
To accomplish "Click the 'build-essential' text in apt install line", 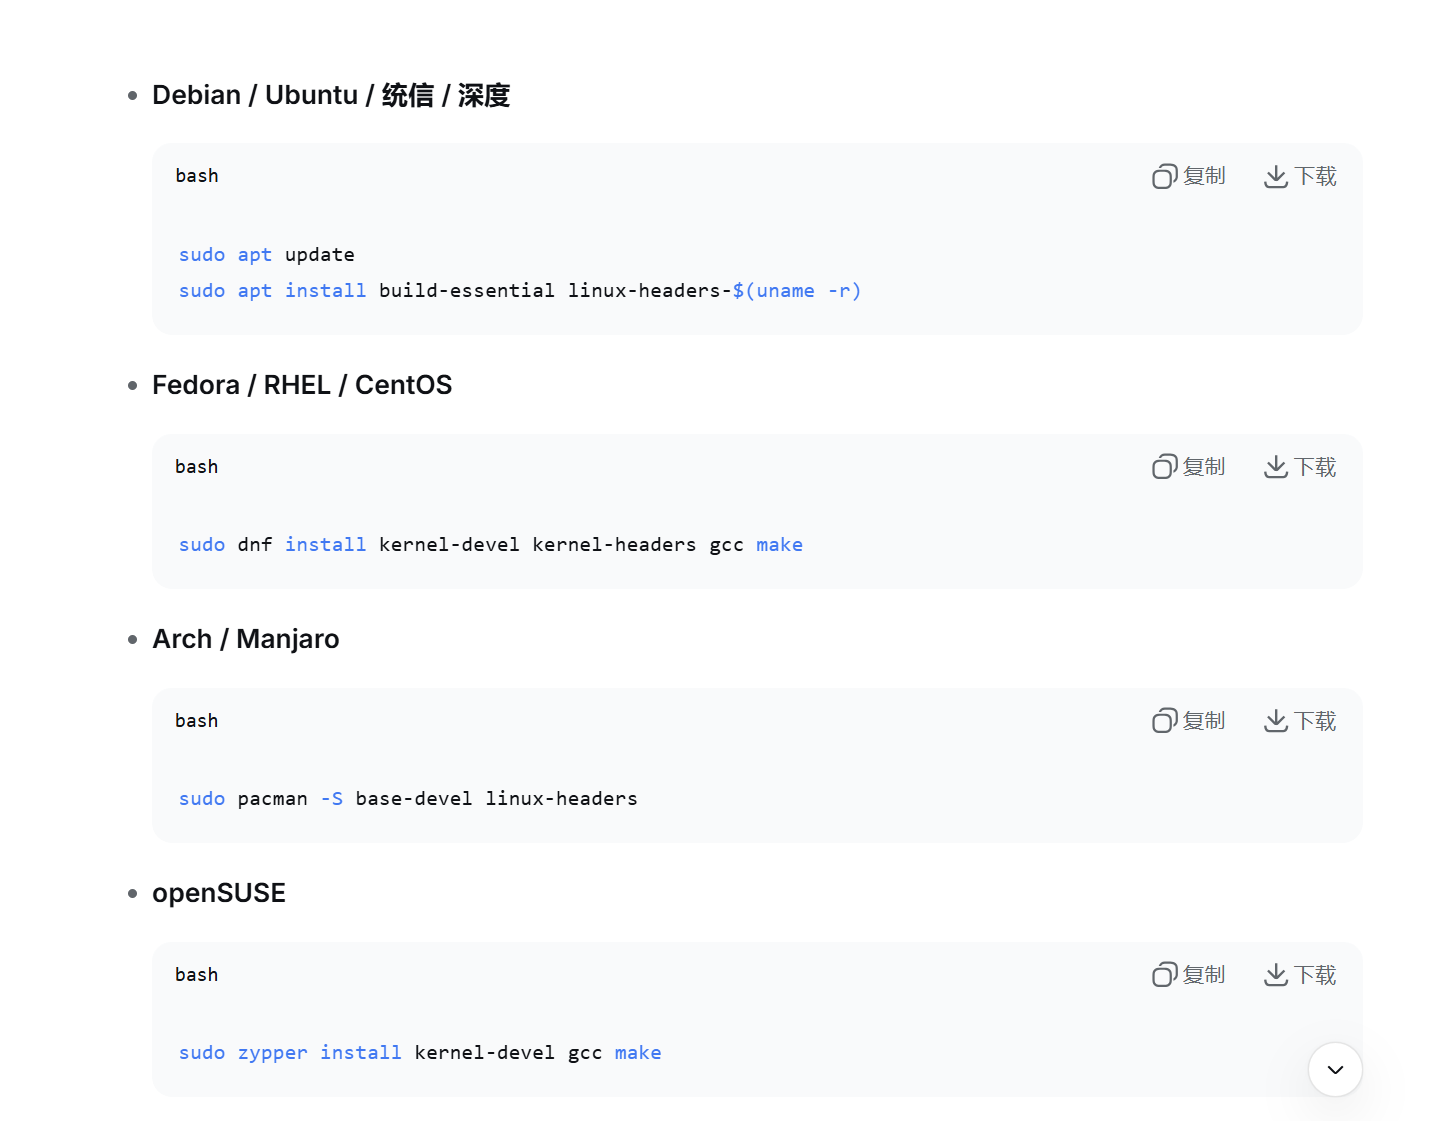I will click(x=467, y=291).
